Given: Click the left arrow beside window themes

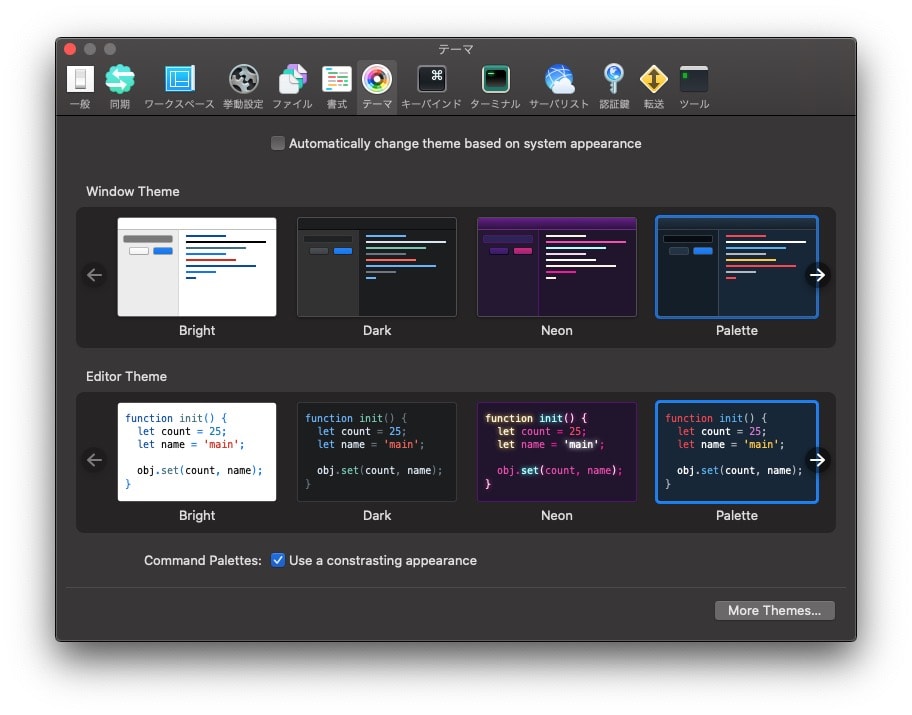Looking at the screenshot, I should pyautogui.click(x=94, y=275).
